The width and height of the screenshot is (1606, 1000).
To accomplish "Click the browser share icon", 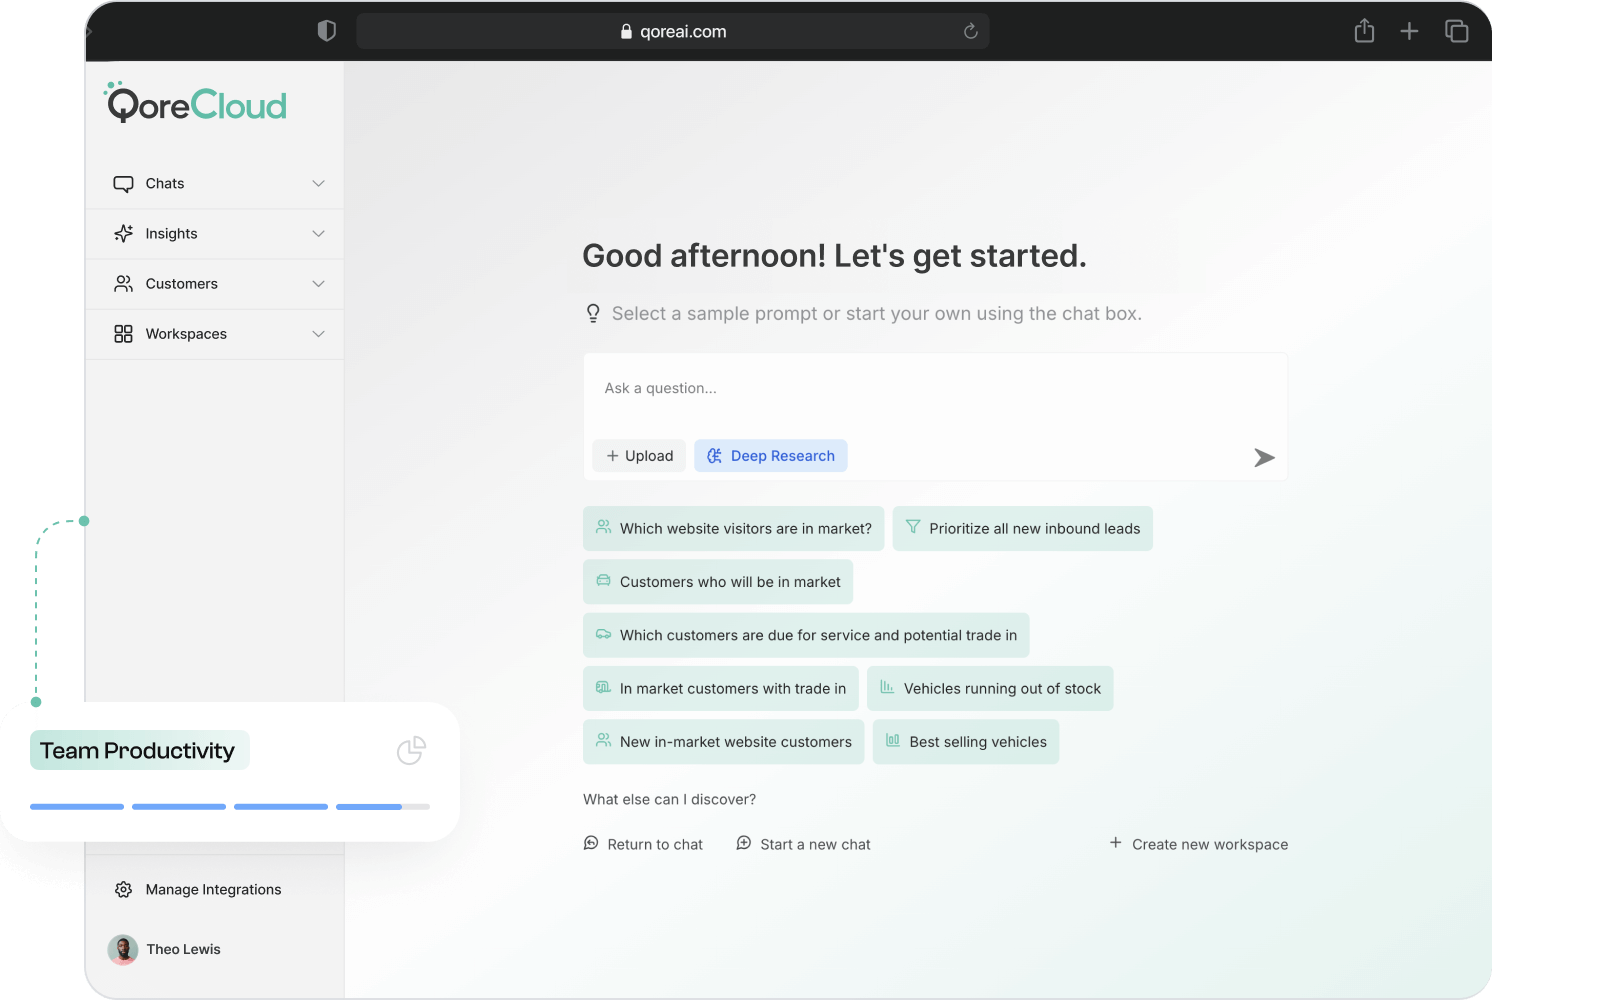I will pos(1364,31).
